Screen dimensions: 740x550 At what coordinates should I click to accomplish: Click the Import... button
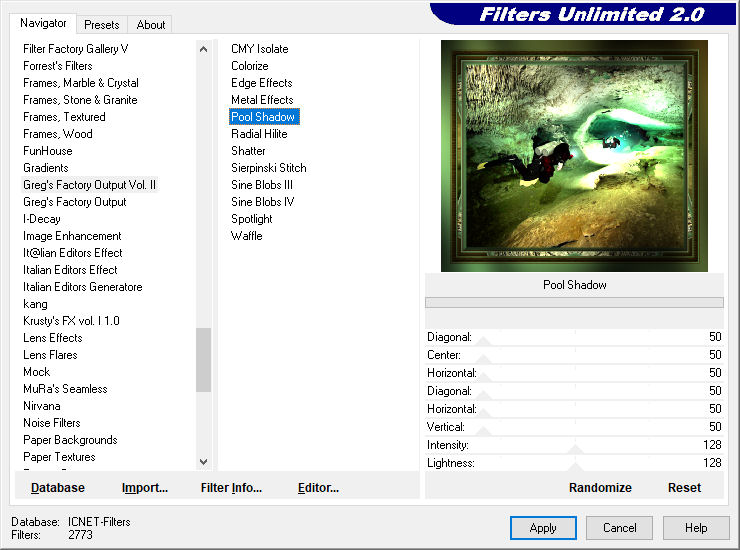(x=144, y=488)
